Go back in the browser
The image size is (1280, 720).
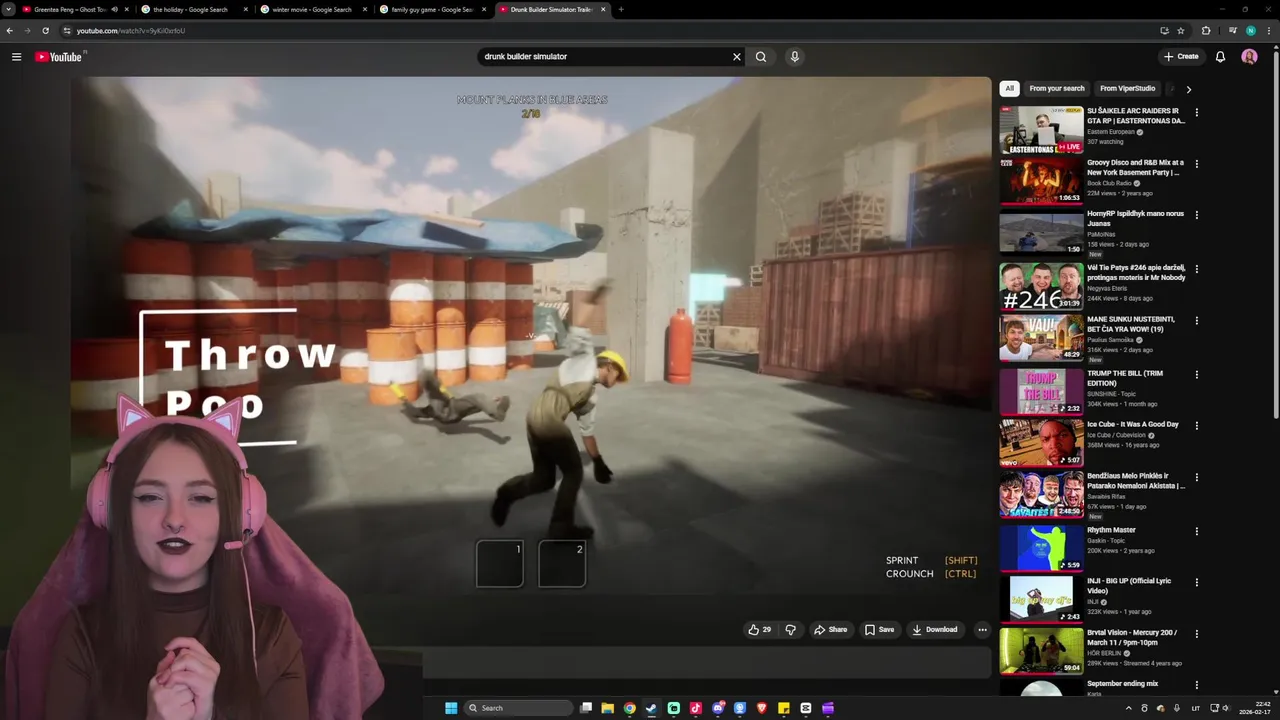pyautogui.click(x=9, y=31)
